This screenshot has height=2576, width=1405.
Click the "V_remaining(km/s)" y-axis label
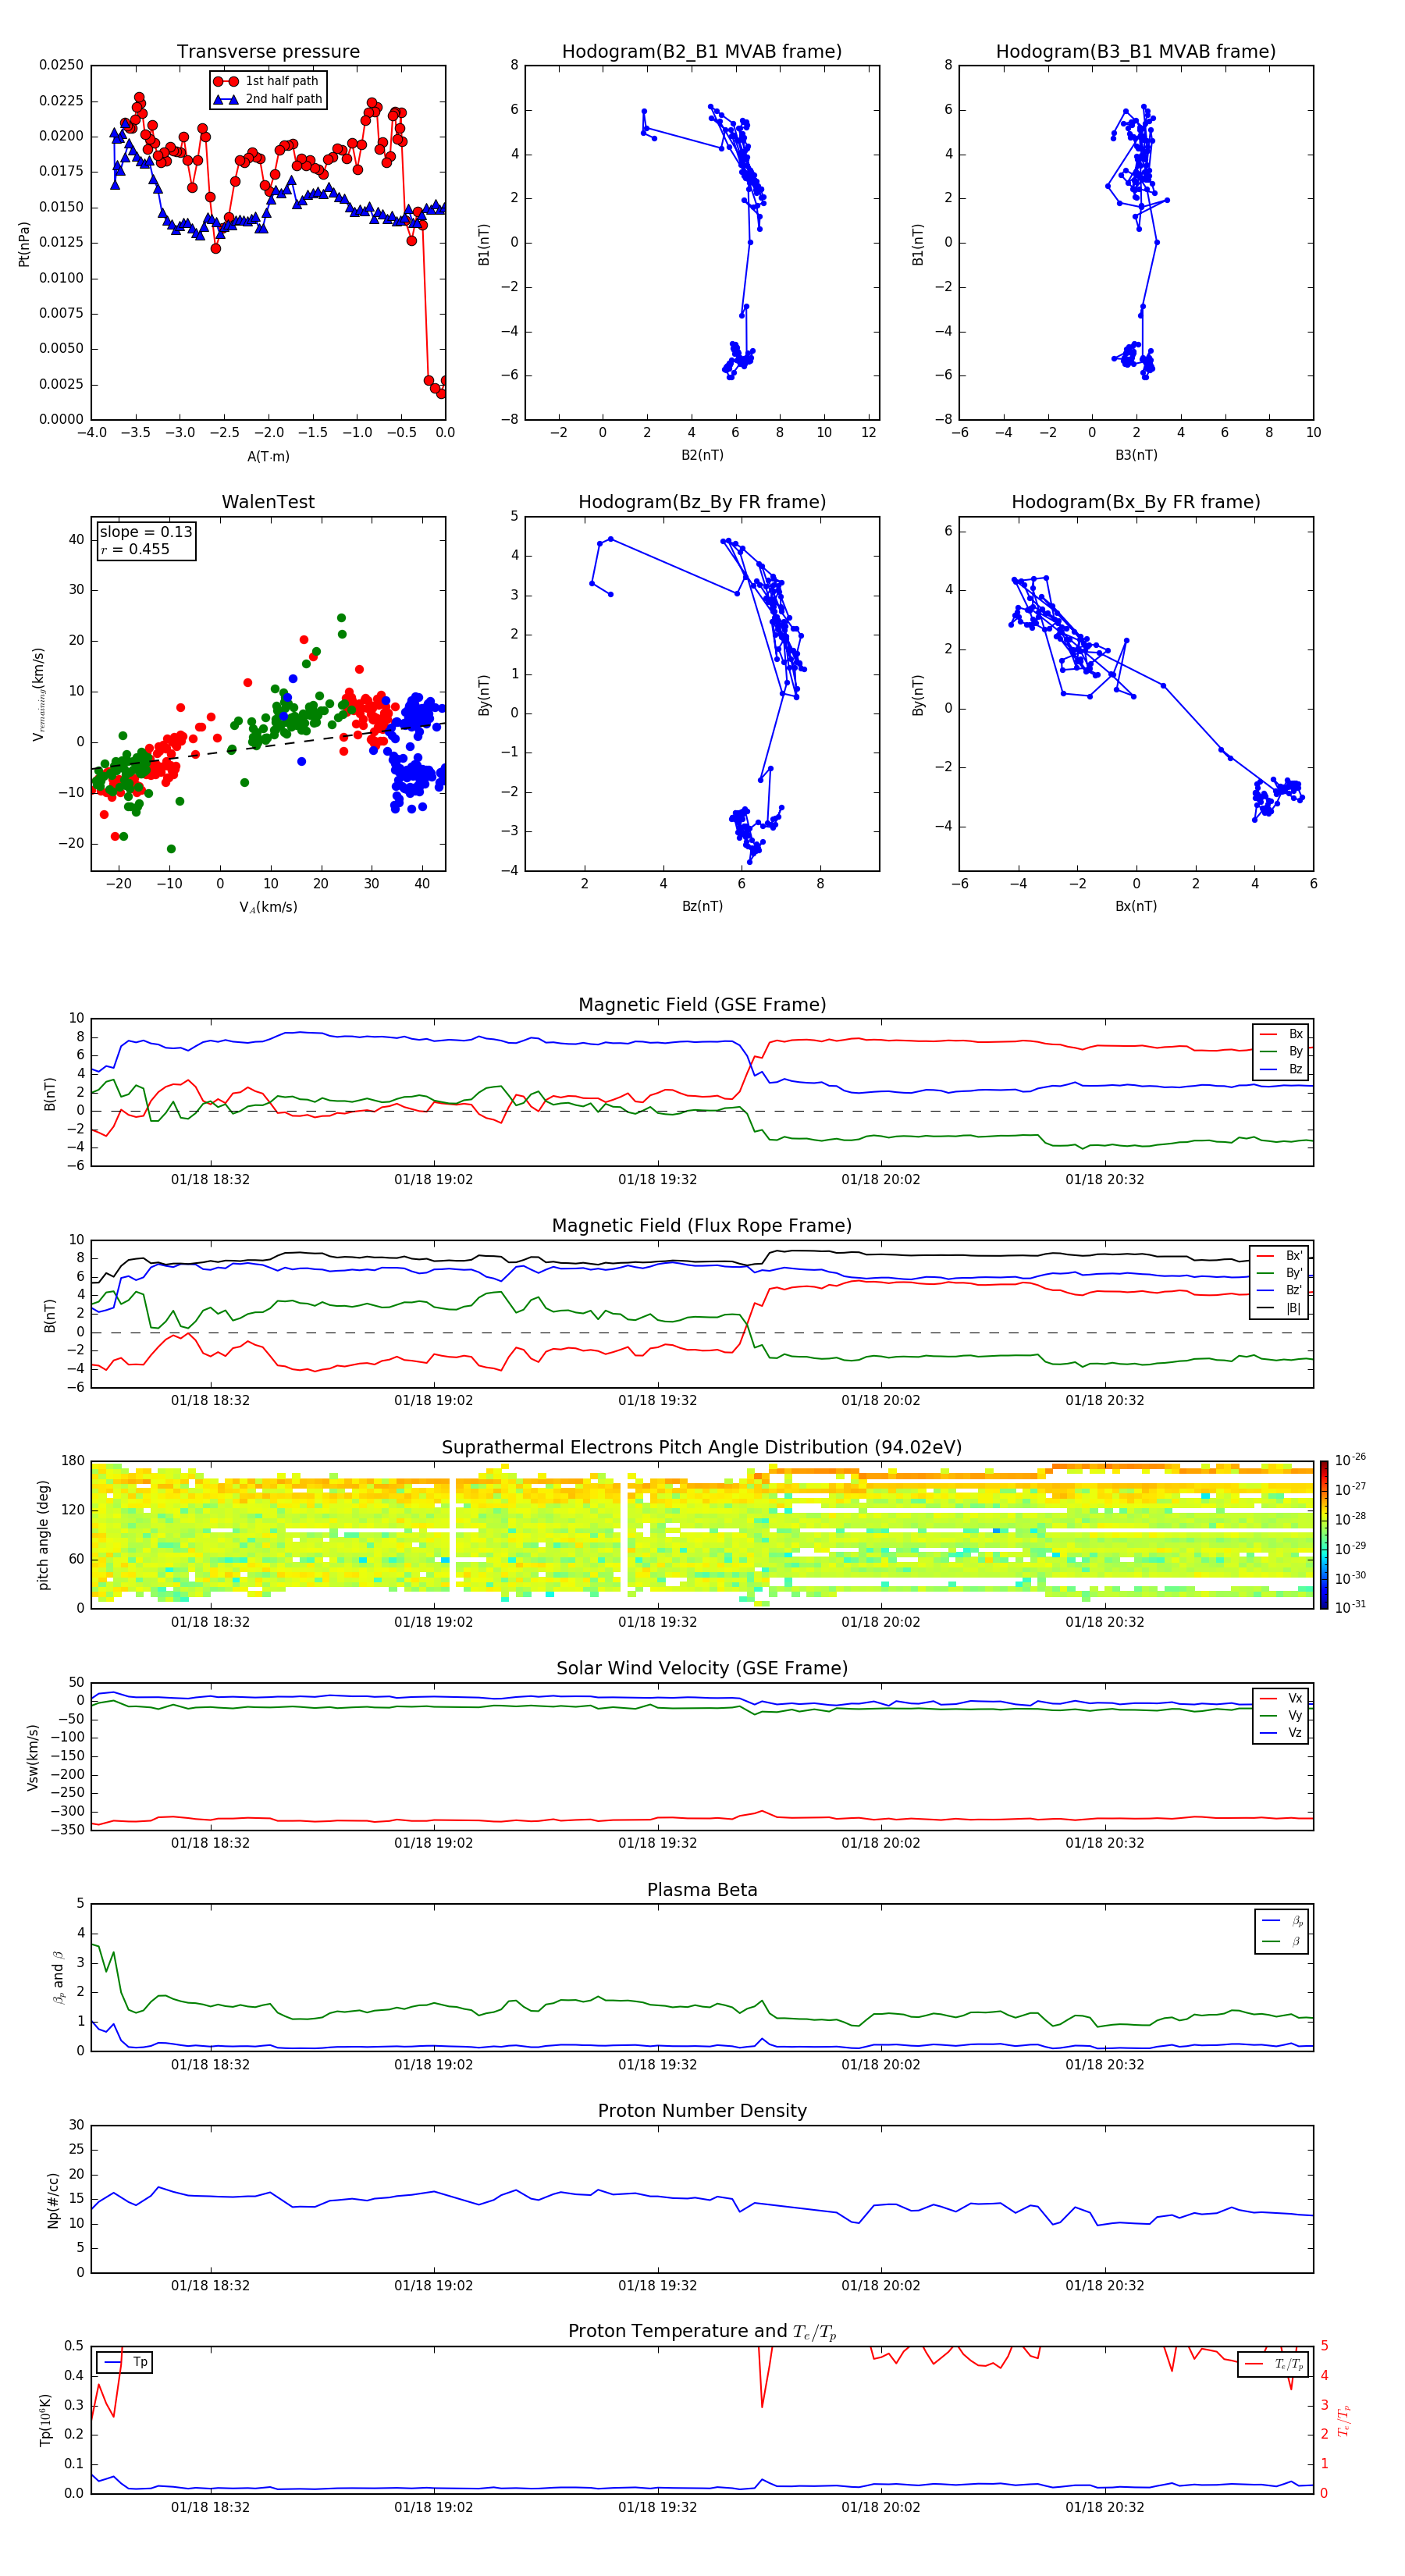pos(39,694)
